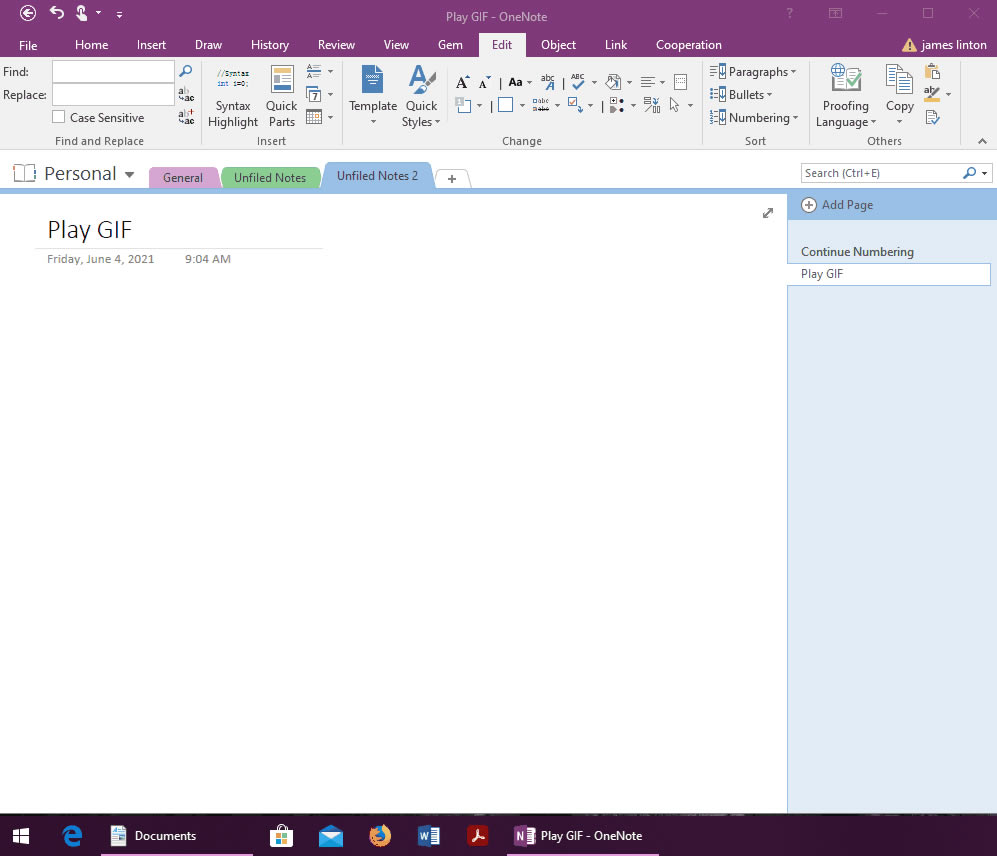This screenshot has width=997, height=856.
Task: Select the Play GIF page in sidebar
Action: tap(888, 273)
